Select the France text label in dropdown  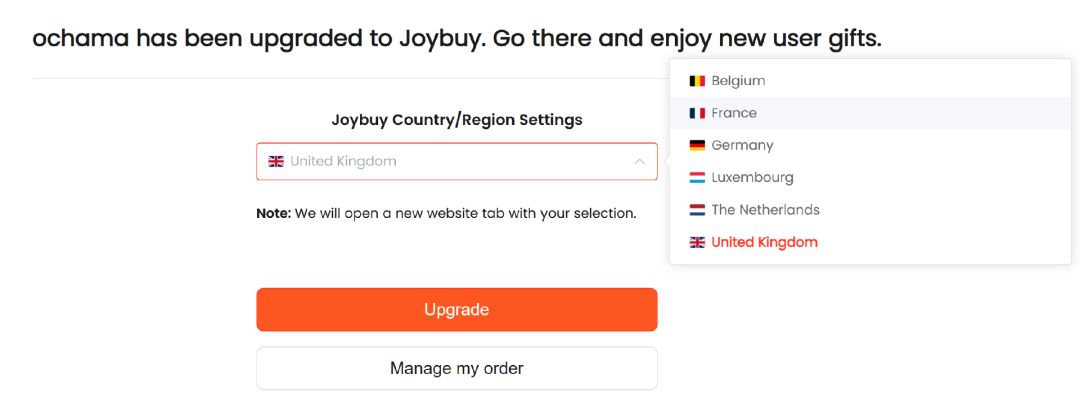[x=734, y=113]
